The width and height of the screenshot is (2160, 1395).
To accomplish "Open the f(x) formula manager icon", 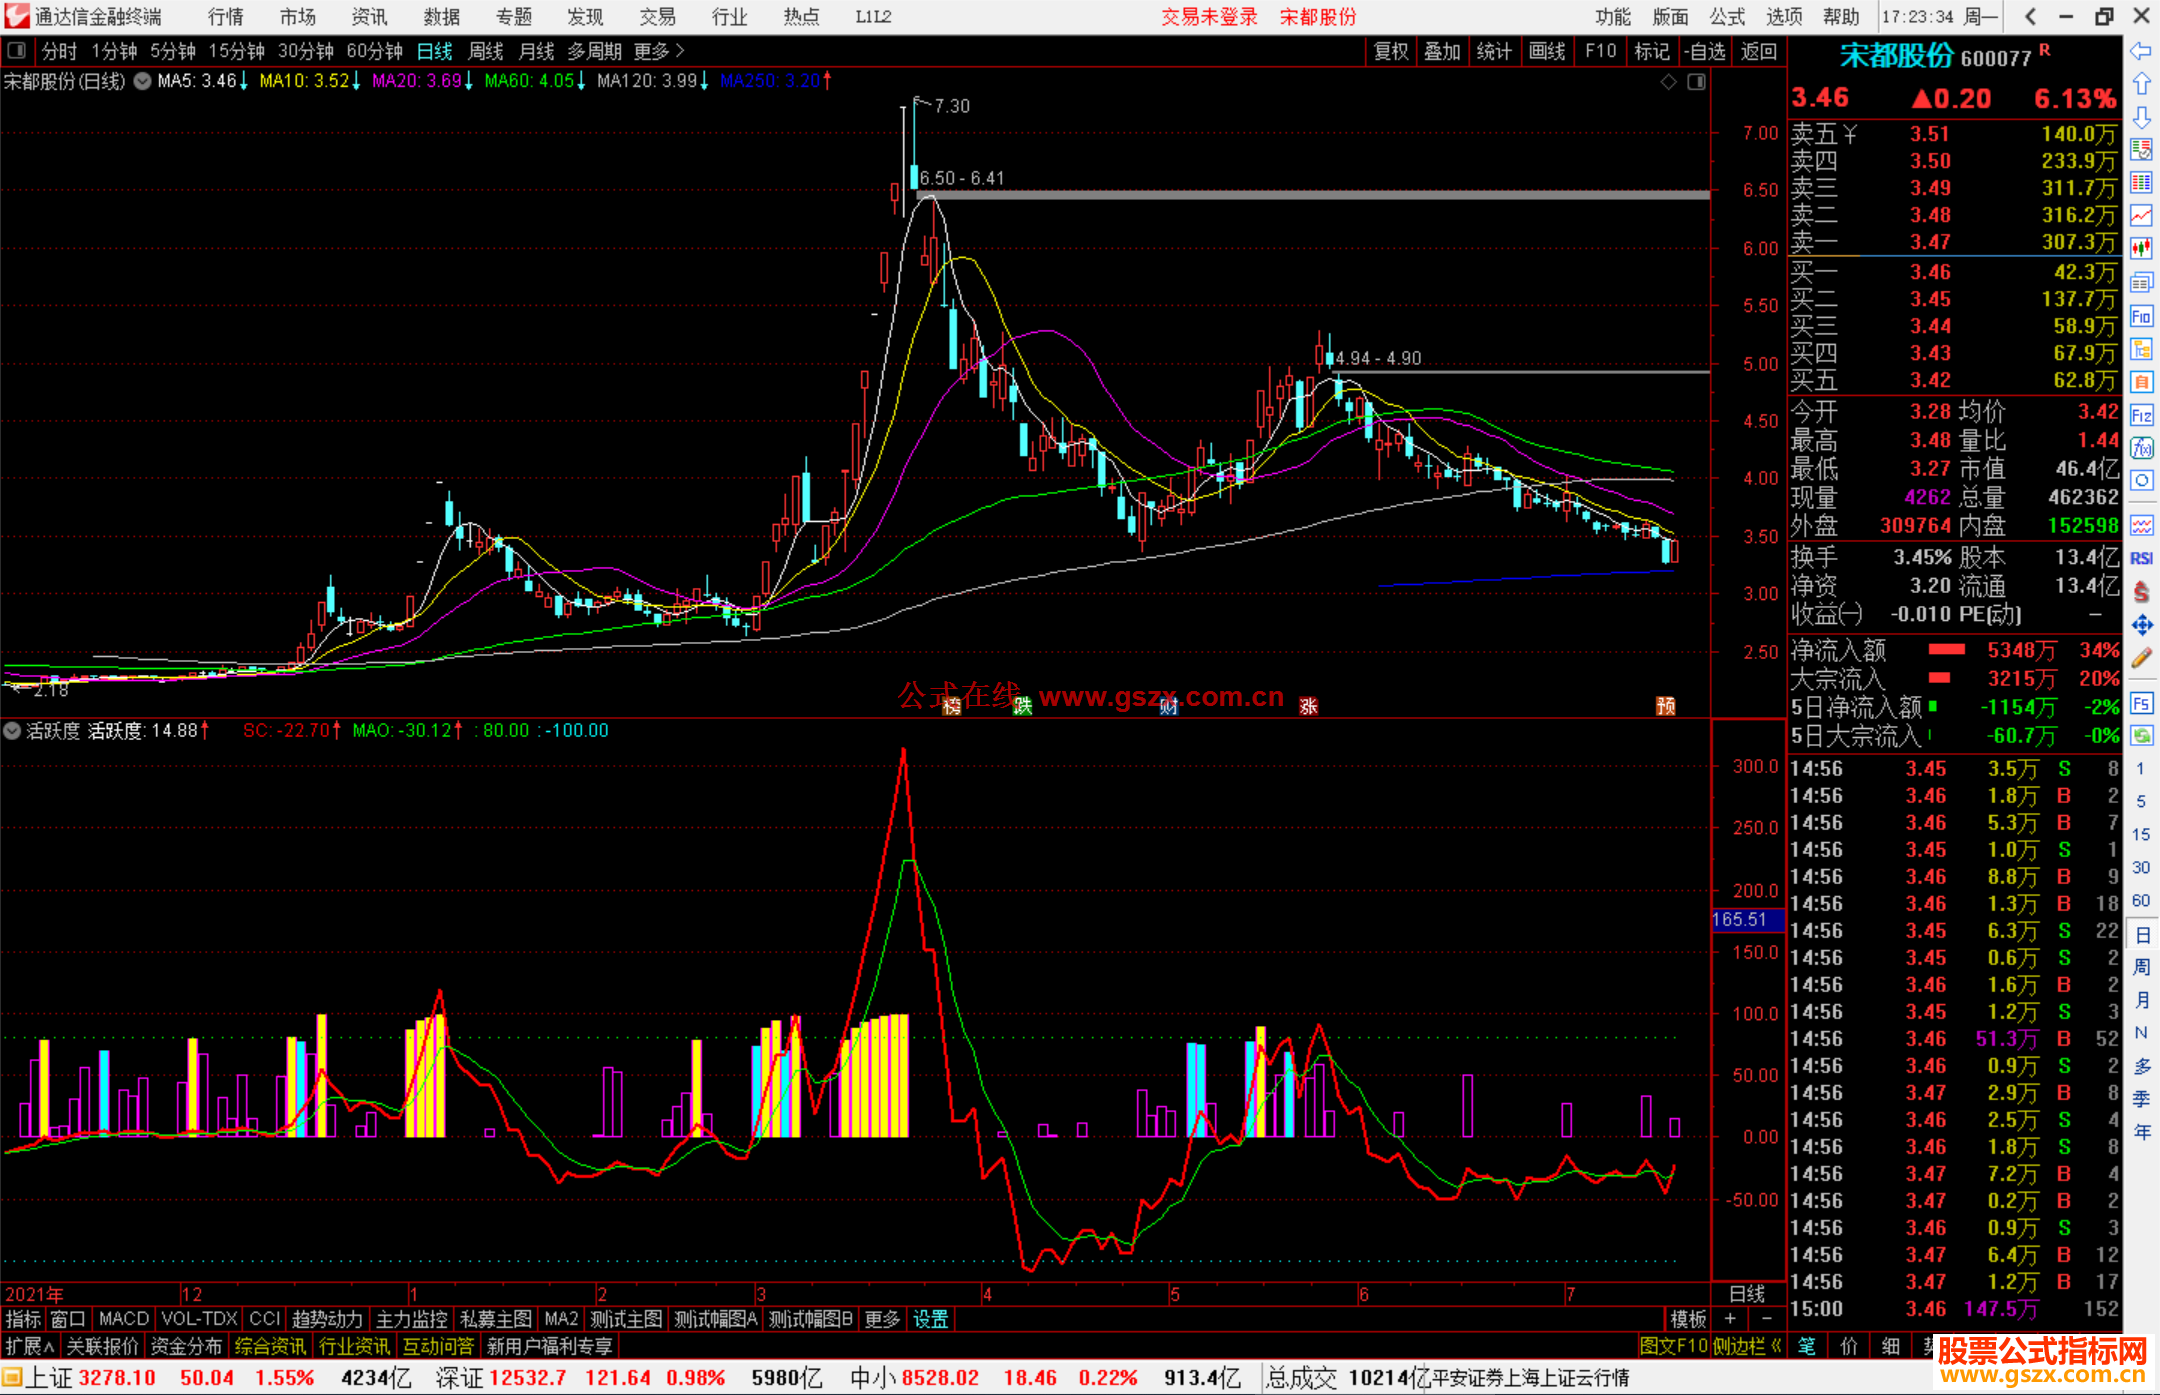I will click(2141, 448).
